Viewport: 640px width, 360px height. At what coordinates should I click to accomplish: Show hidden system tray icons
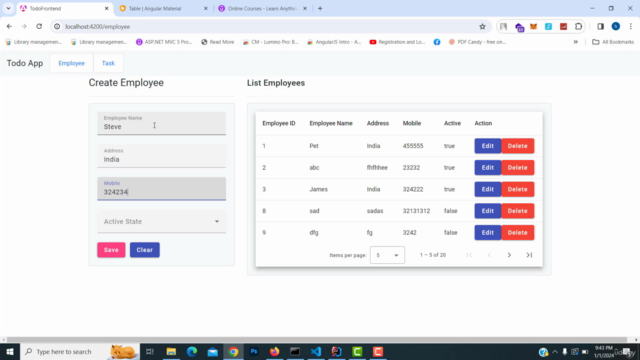[555, 352]
